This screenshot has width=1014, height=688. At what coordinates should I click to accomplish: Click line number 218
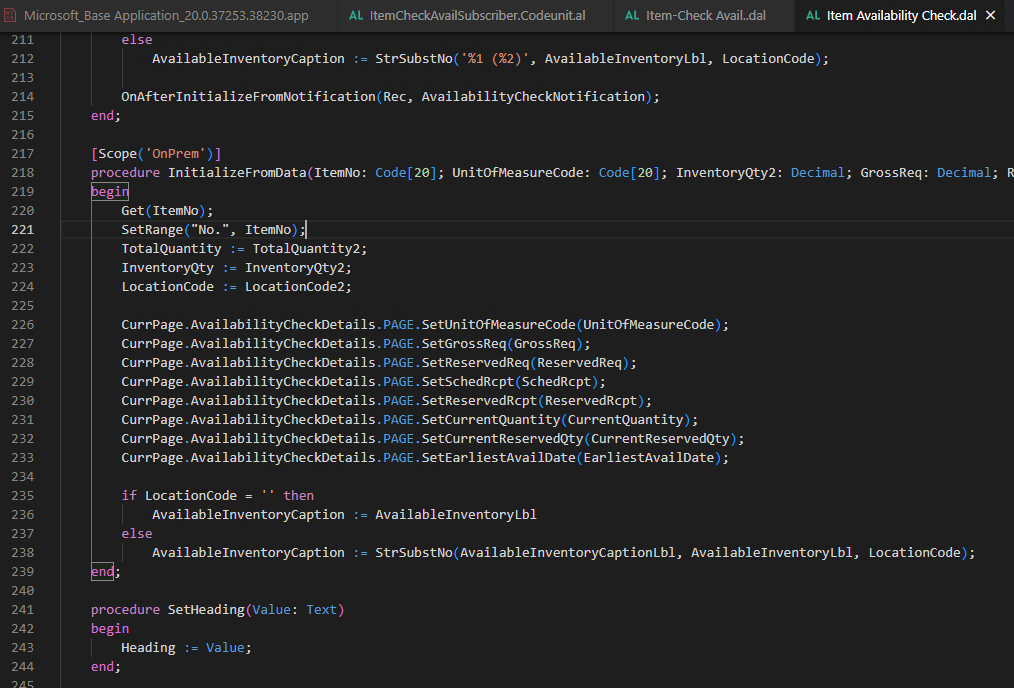coord(22,172)
